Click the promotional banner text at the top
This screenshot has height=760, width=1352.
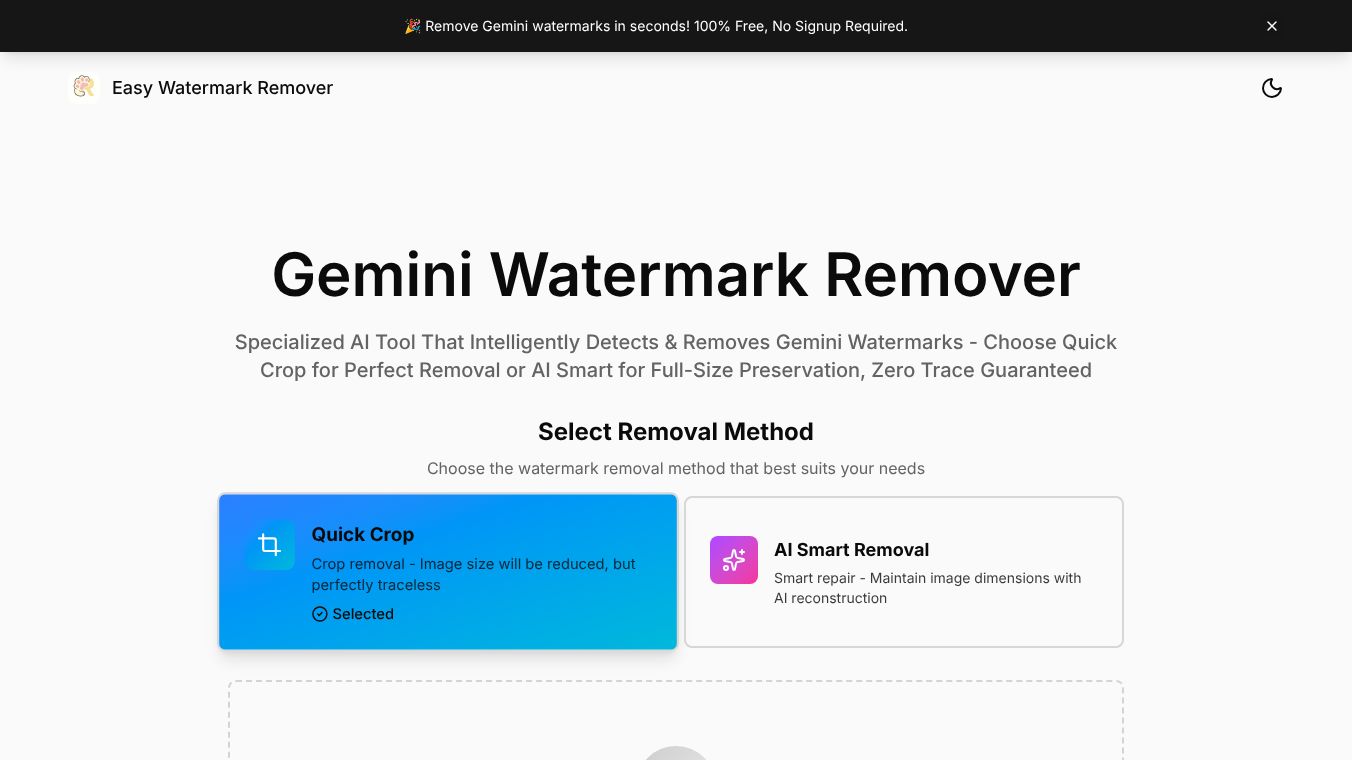point(666,26)
